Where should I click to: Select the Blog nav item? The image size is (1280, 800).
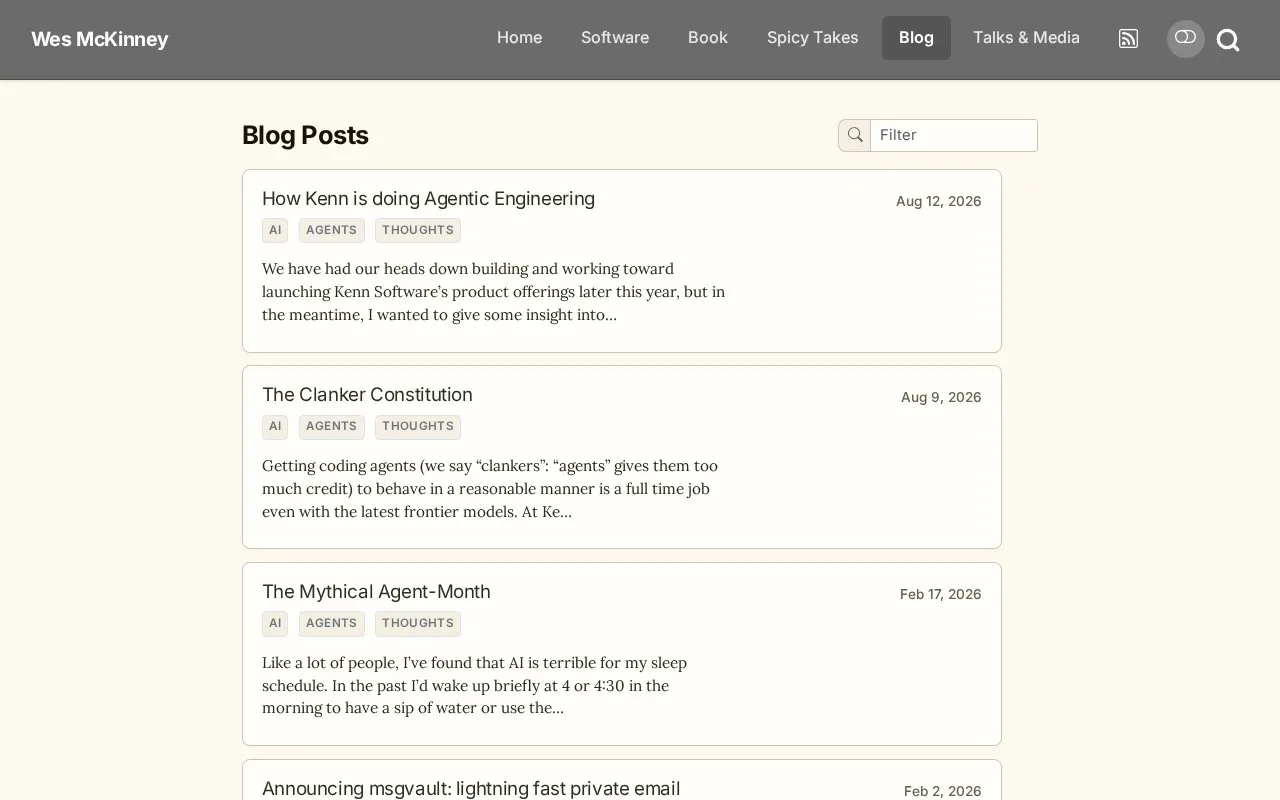pos(916,38)
